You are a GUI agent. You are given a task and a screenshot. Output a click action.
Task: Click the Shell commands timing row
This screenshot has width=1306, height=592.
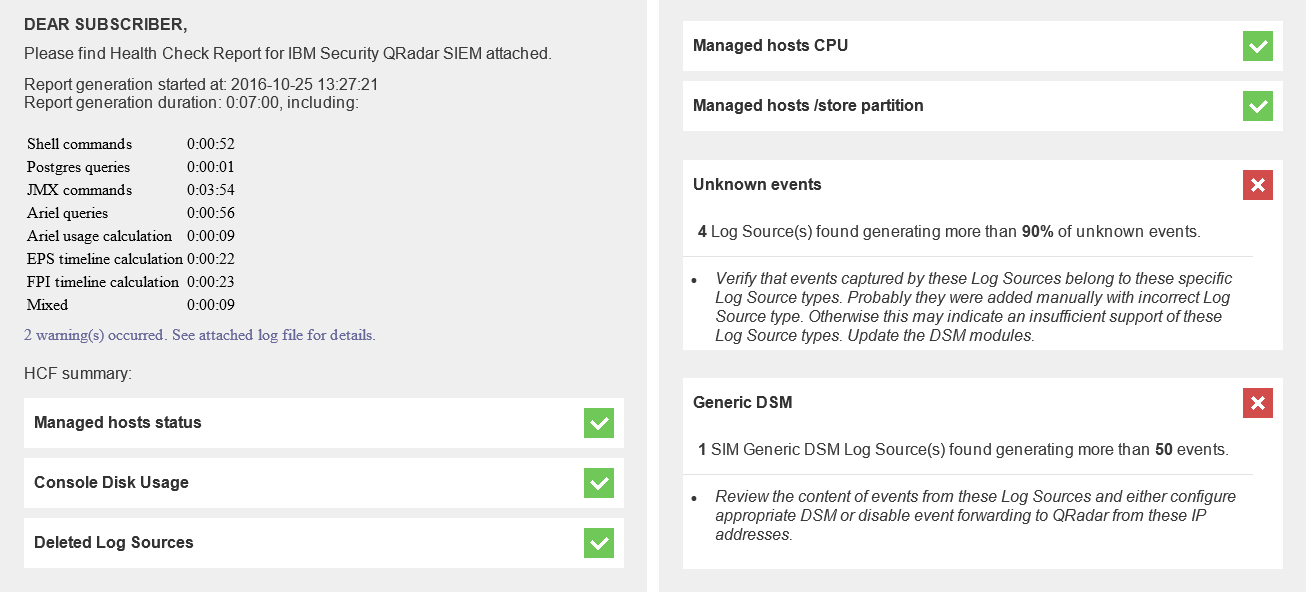pos(130,144)
